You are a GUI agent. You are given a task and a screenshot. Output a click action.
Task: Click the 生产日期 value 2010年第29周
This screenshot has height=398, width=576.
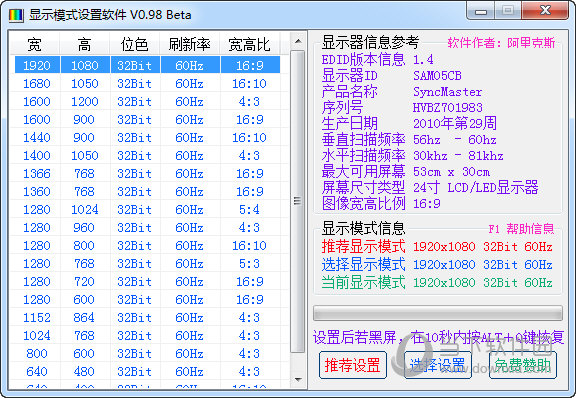[x=455, y=123]
